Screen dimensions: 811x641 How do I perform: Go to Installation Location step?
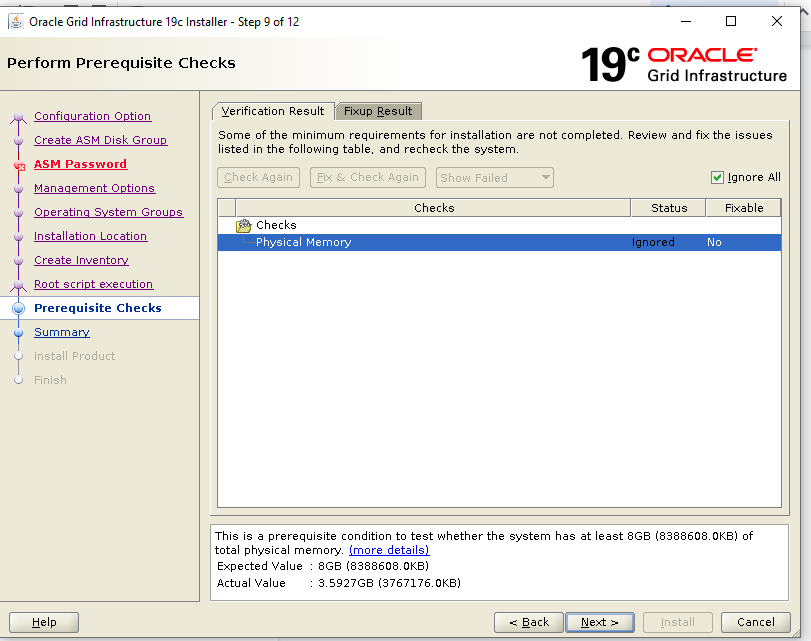(x=91, y=236)
